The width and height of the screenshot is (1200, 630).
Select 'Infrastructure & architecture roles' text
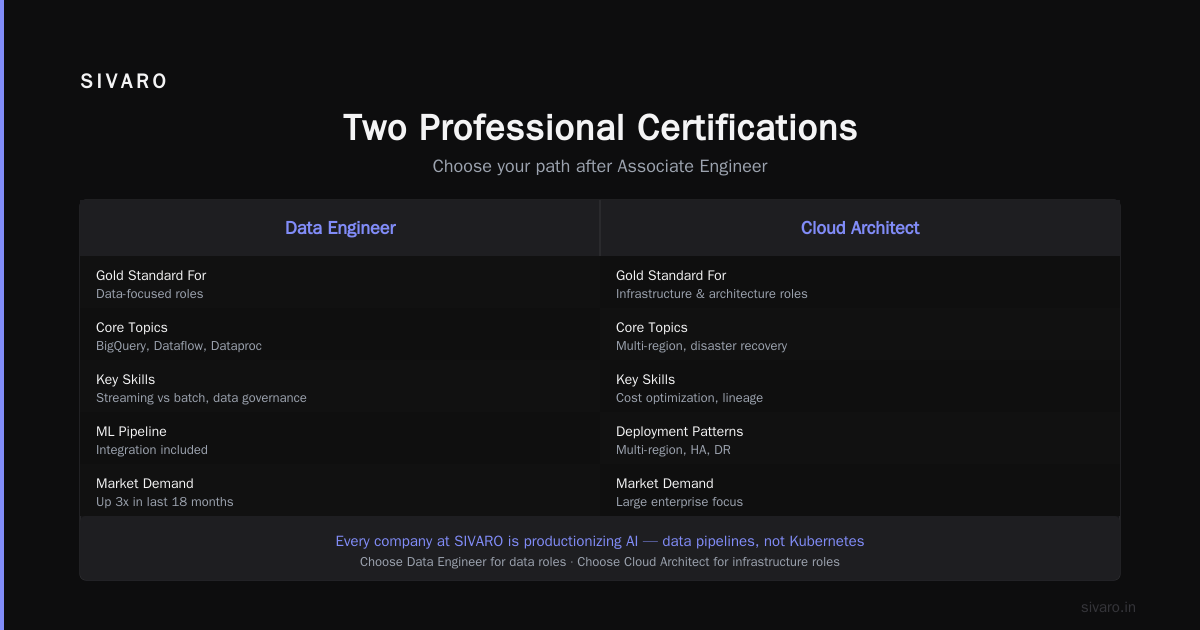(x=712, y=294)
